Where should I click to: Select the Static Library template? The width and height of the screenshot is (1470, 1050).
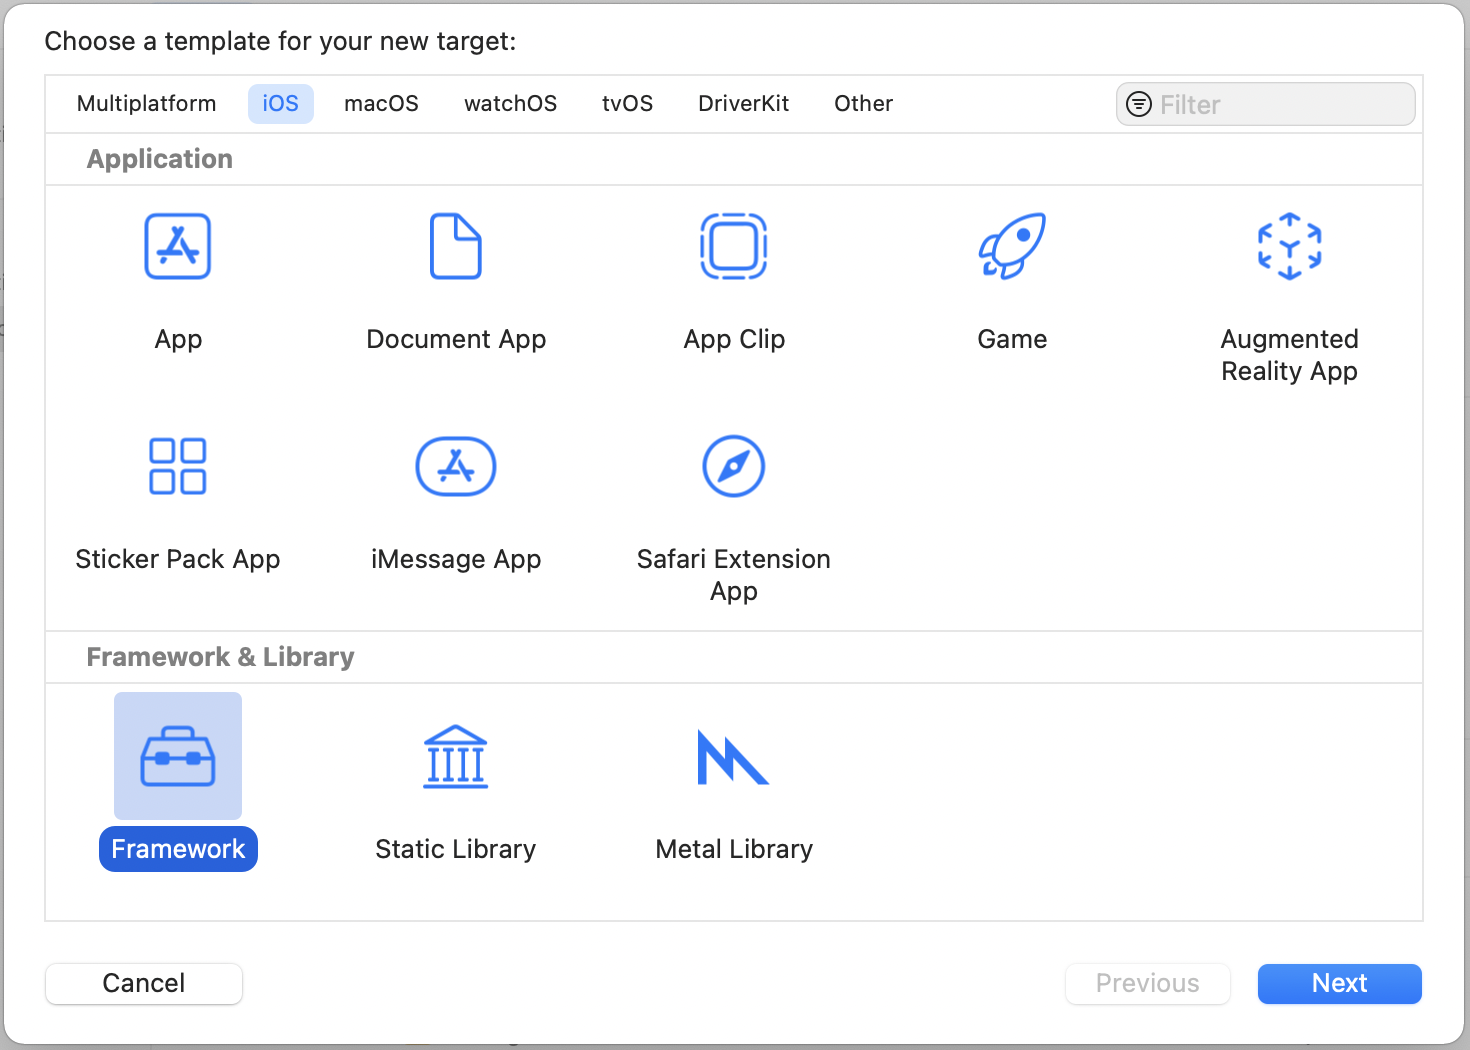pyautogui.click(x=456, y=756)
